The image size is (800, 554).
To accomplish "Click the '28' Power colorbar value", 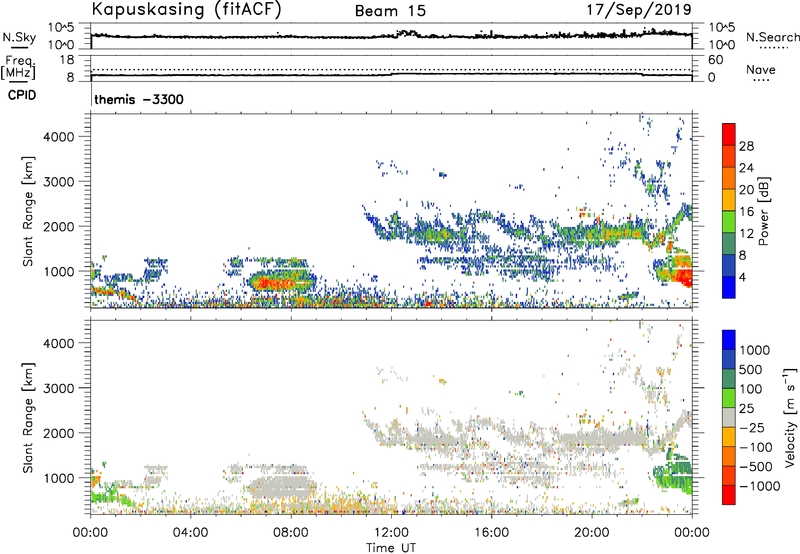I will 746,146.
